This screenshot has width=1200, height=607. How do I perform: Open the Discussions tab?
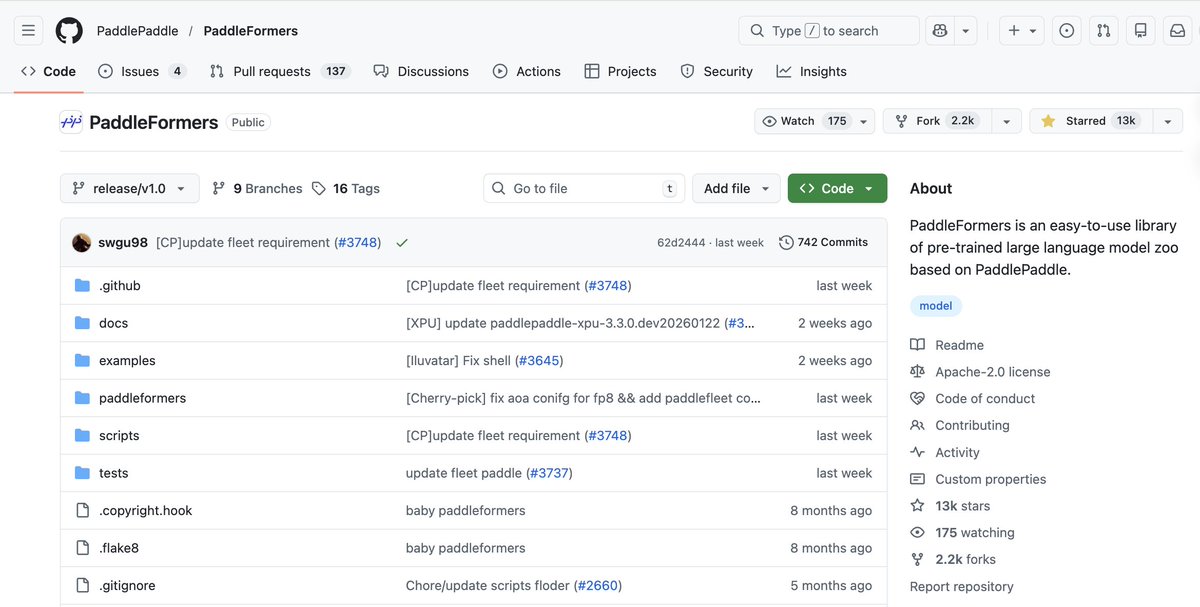421,71
